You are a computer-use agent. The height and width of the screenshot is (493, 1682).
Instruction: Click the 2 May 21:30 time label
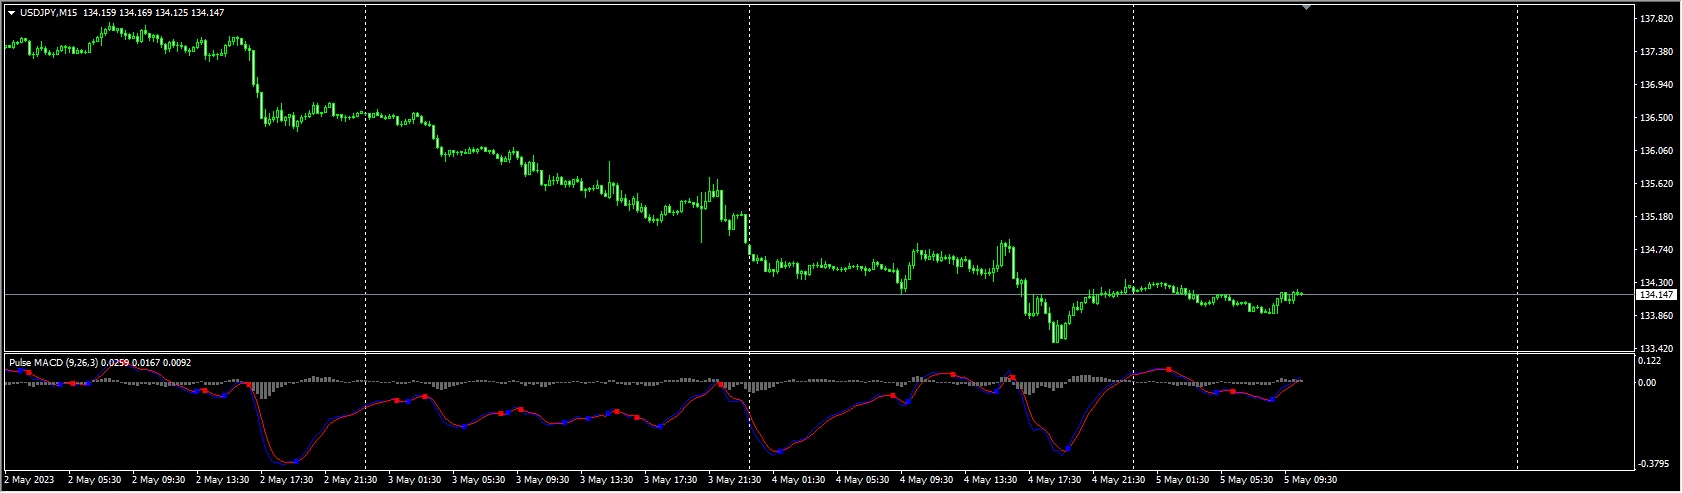click(351, 480)
